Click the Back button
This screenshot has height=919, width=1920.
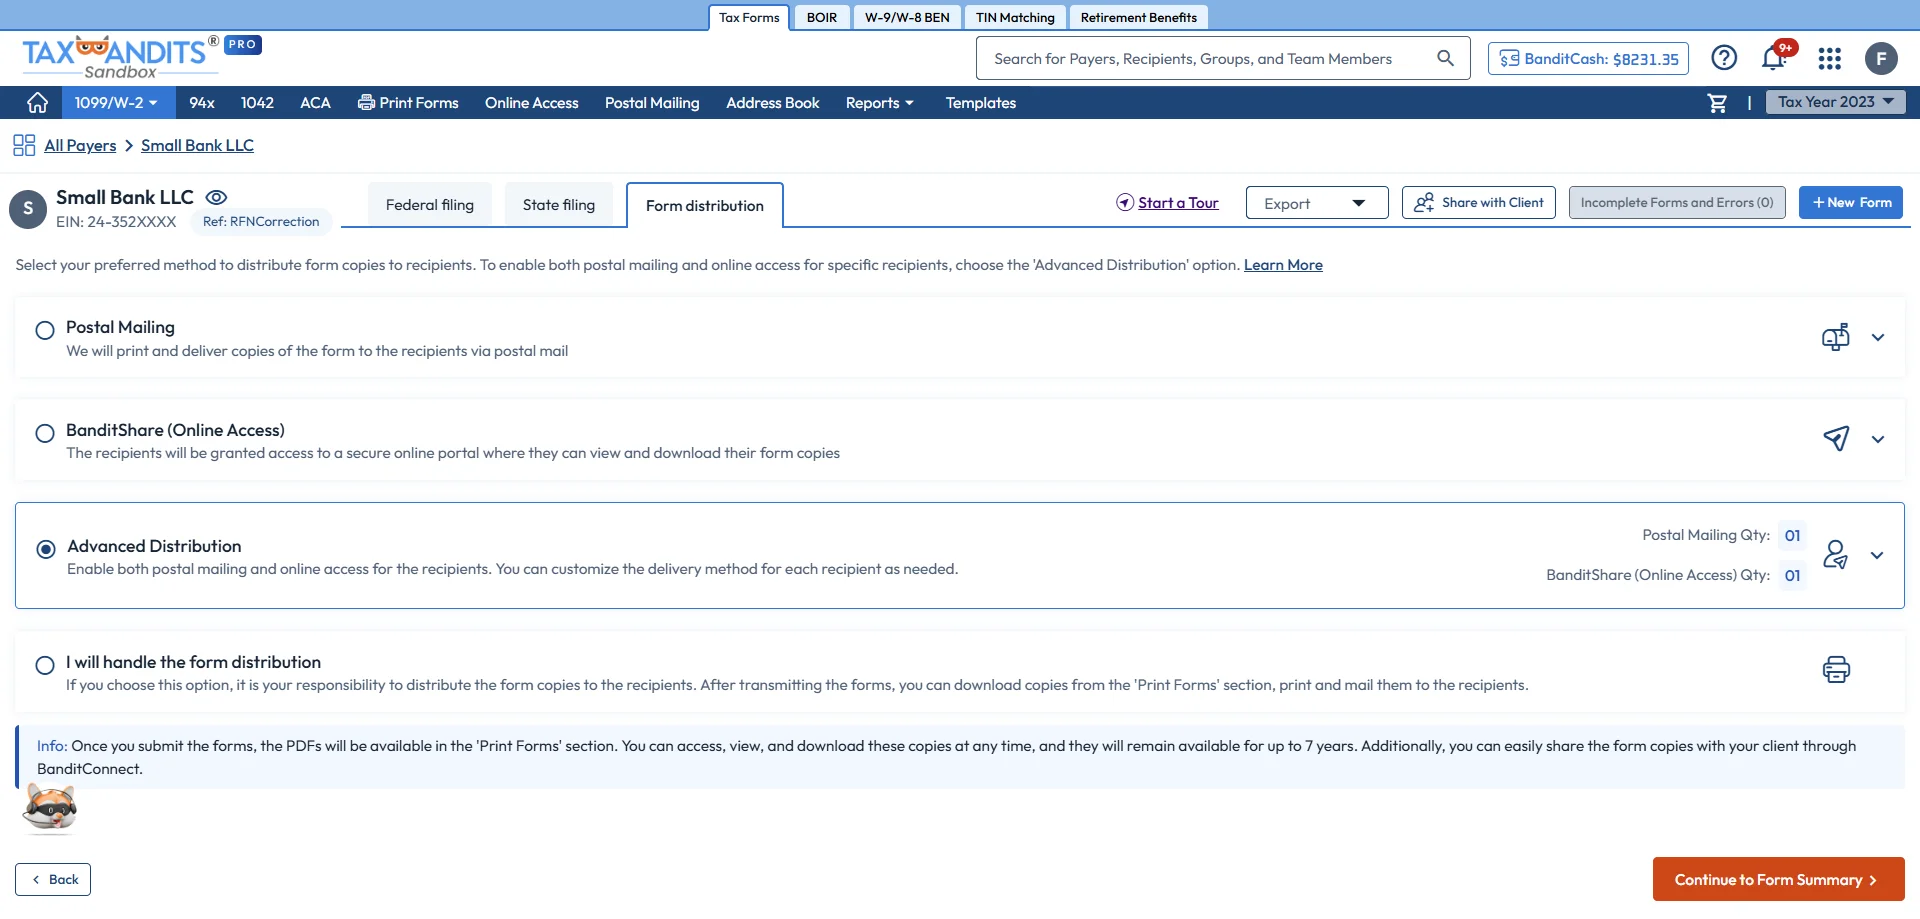[53, 879]
